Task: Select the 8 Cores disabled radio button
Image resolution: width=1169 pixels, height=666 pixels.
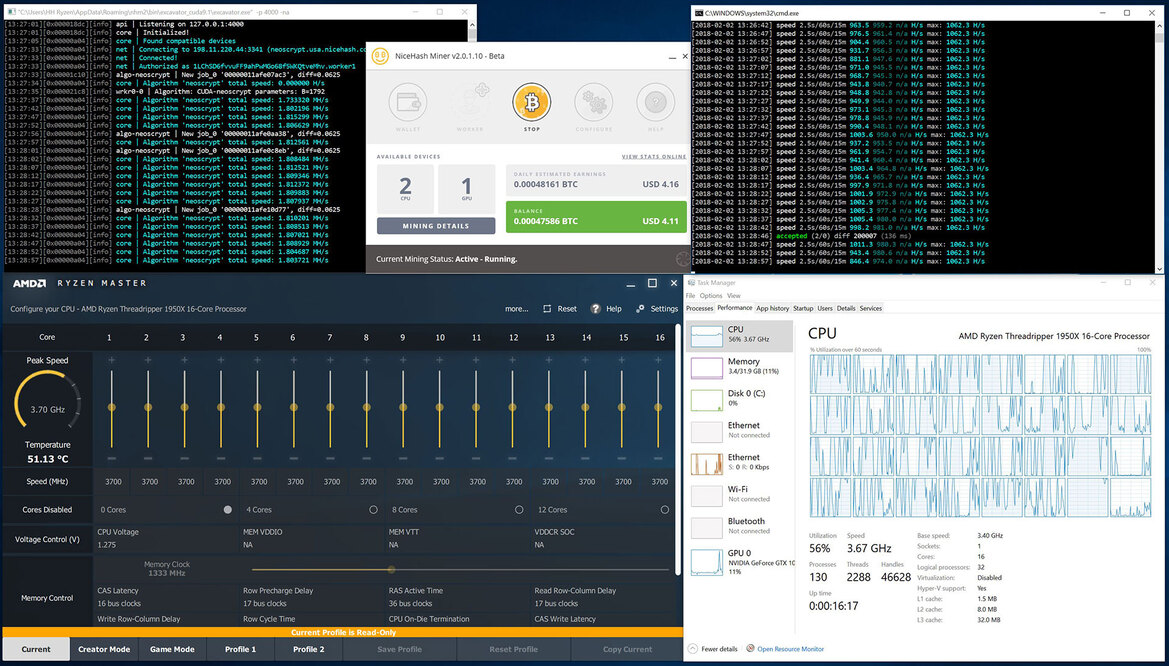Action: (x=519, y=510)
